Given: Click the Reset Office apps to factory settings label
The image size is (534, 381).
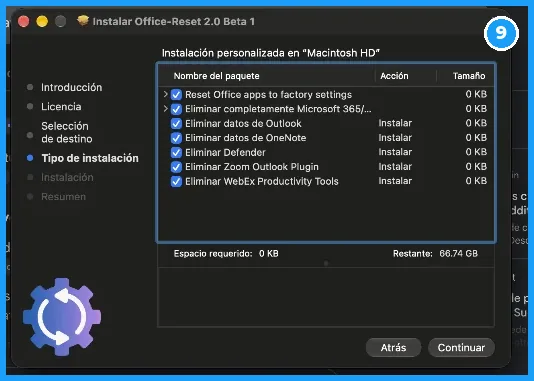Looking at the screenshot, I should coord(268,94).
